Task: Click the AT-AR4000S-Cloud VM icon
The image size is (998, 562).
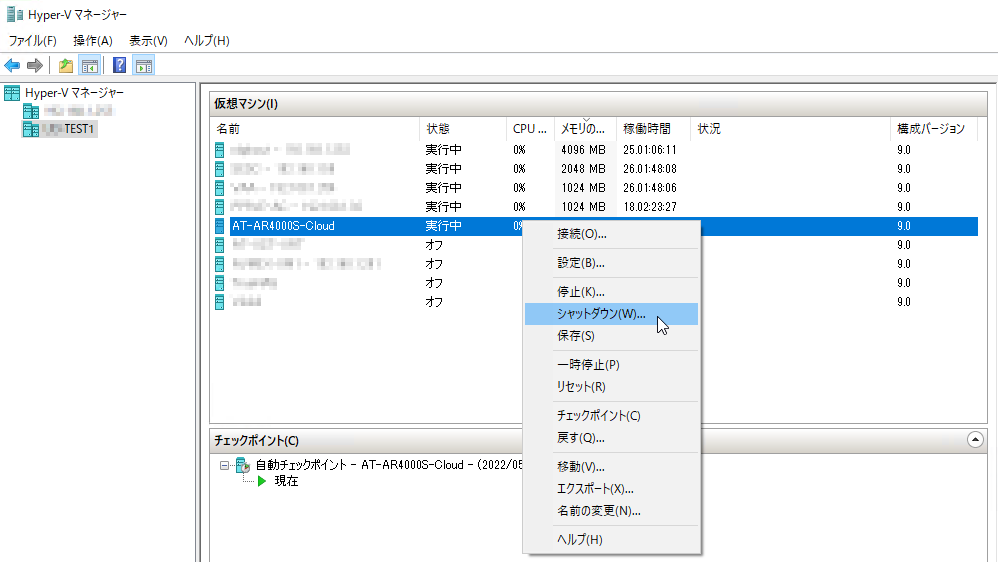Action: tap(220, 226)
